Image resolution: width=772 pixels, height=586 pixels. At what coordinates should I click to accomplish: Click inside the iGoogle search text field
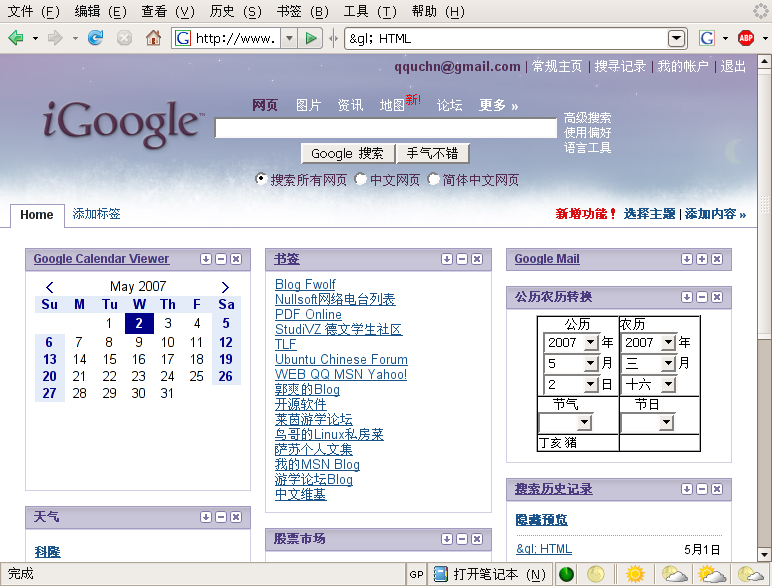click(386, 128)
